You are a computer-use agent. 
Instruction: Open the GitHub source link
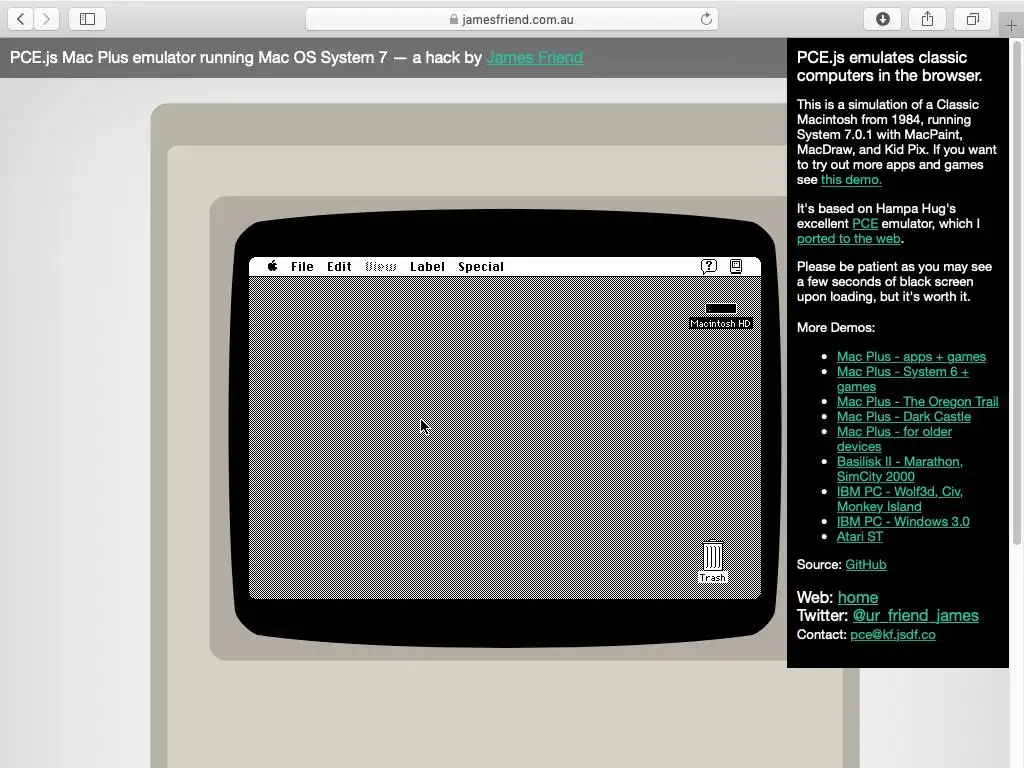pyautogui.click(x=866, y=565)
